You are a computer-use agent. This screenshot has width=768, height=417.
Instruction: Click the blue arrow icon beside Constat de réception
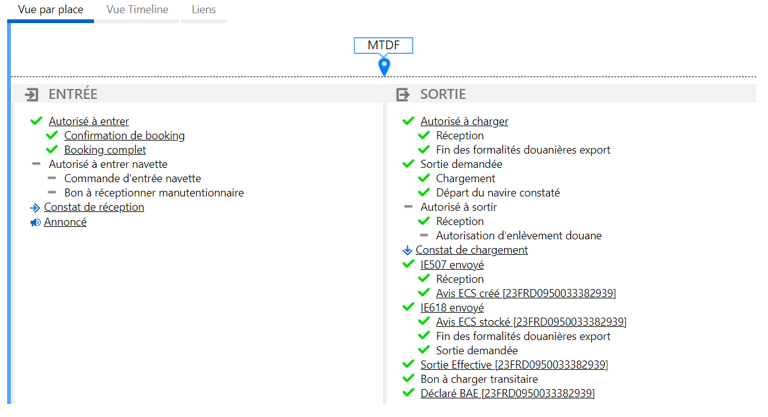point(35,208)
